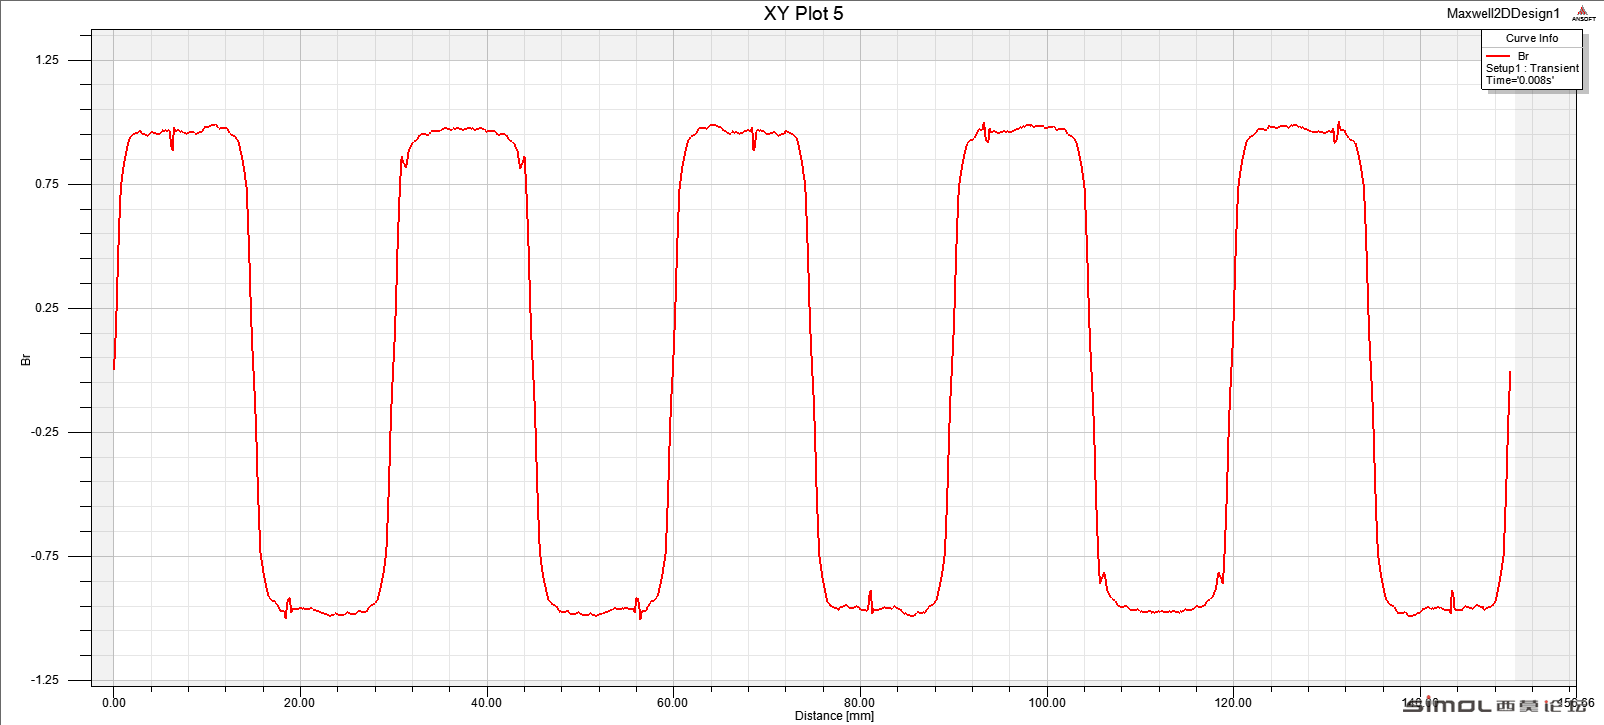This screenshot has height=725, width=1604.
Task: Click the 0.00 X-axis tick label
Action: [114, 702]
